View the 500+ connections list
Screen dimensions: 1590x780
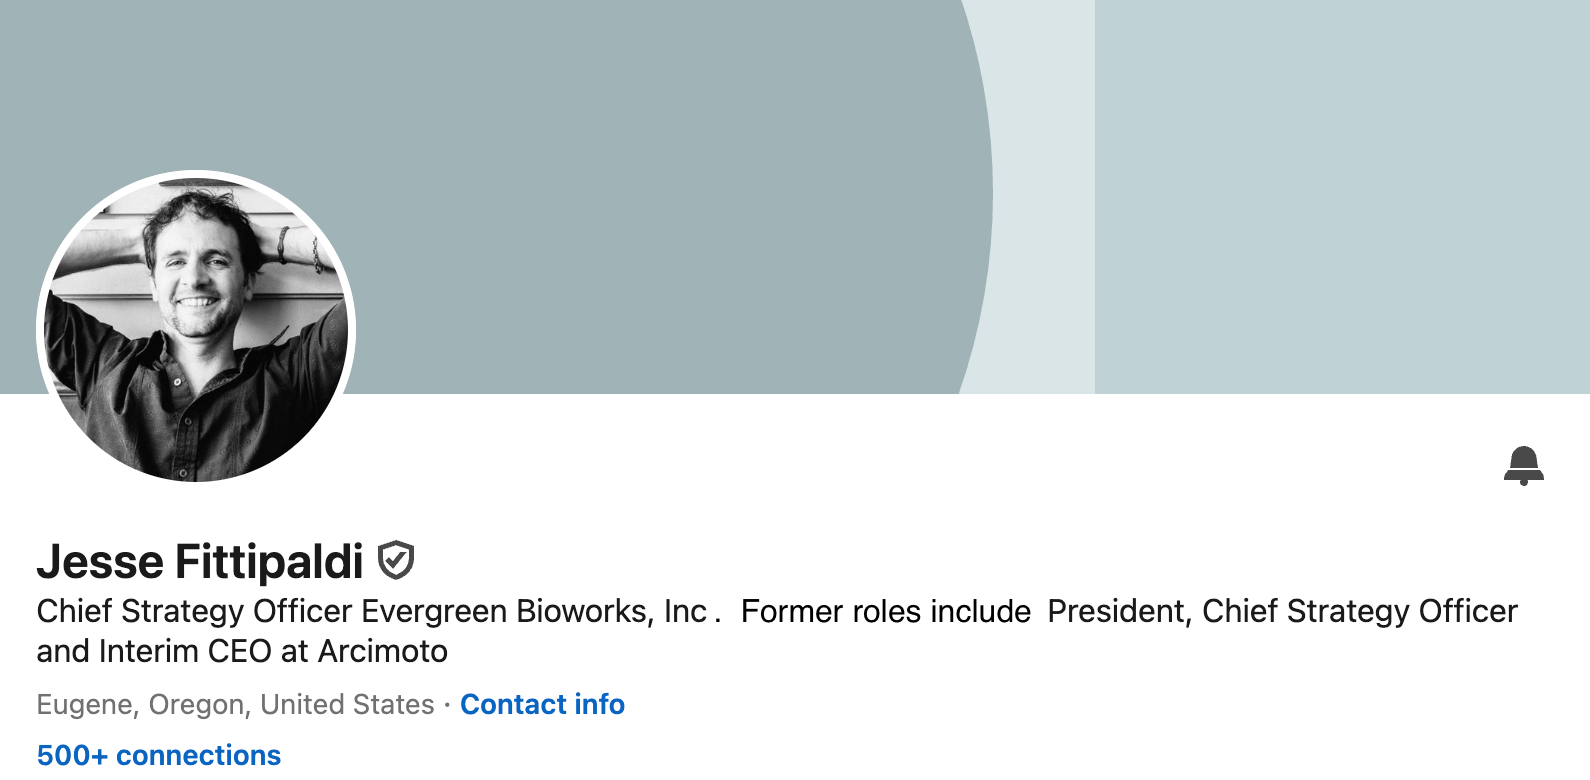159,755
